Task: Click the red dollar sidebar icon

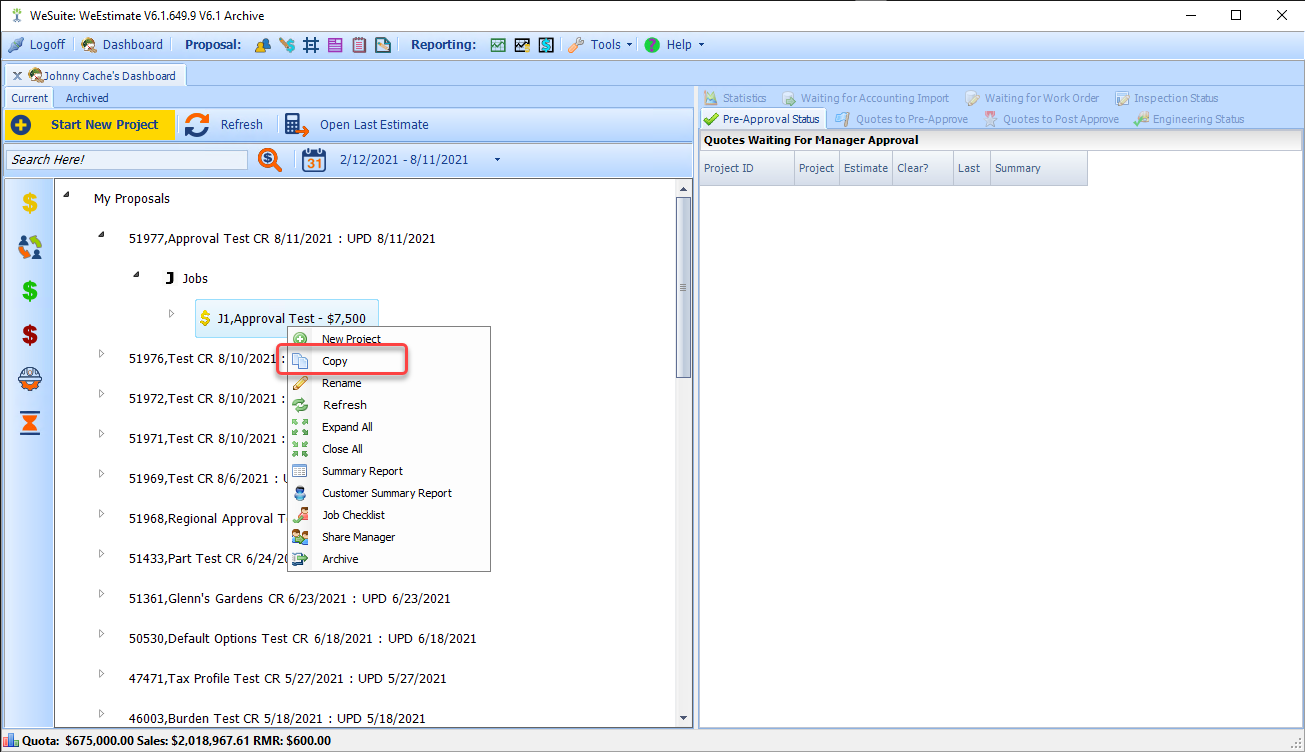Action: (30, 334)
